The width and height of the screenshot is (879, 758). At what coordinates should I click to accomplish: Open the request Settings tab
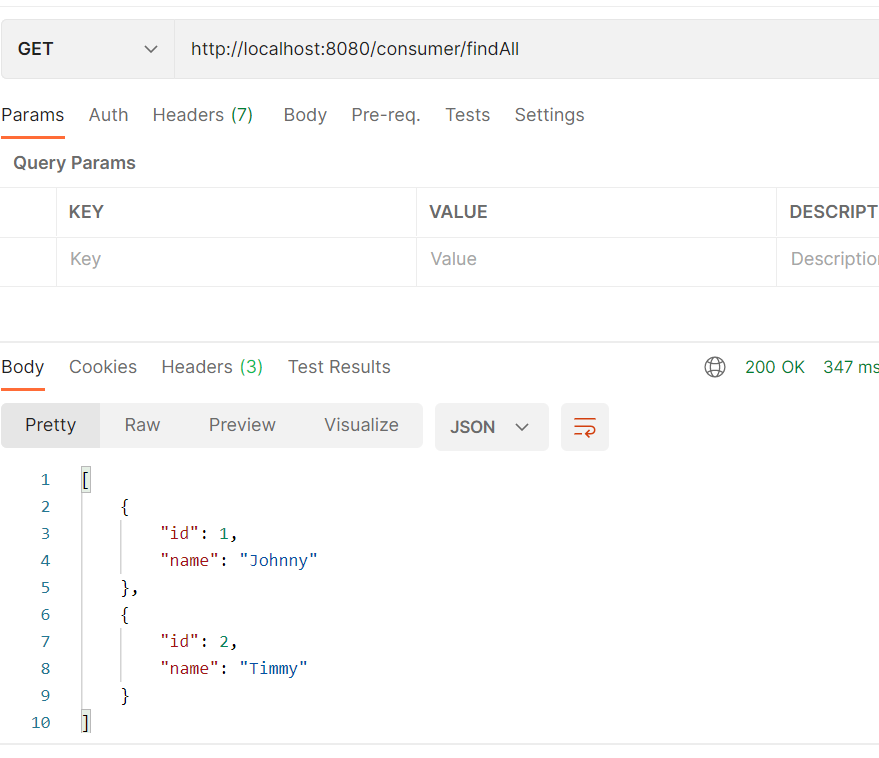(549, 115)
